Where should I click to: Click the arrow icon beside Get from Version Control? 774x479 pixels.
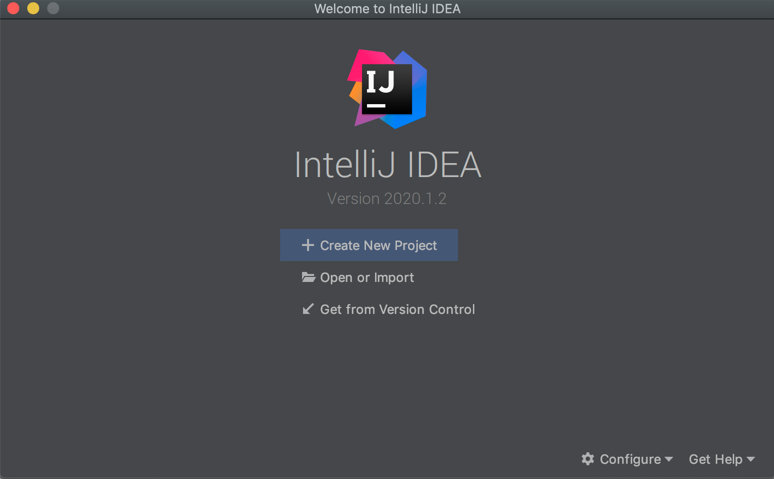coord(308,309)
